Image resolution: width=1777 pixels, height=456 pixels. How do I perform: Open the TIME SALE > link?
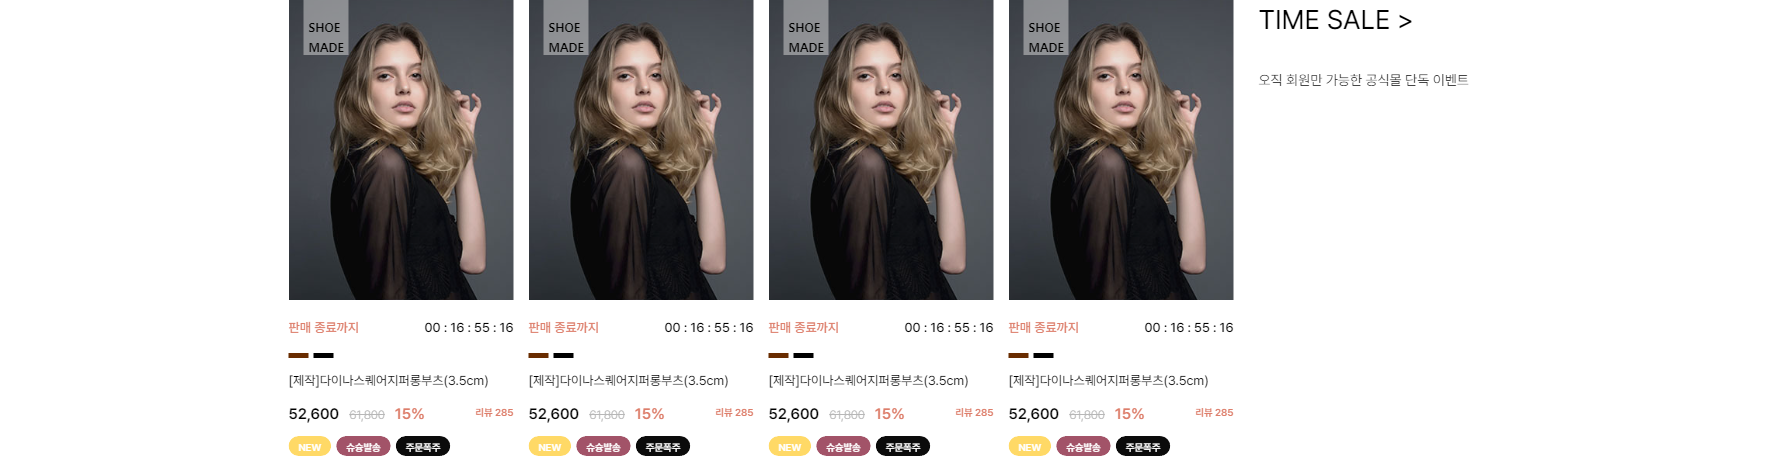1335,20
